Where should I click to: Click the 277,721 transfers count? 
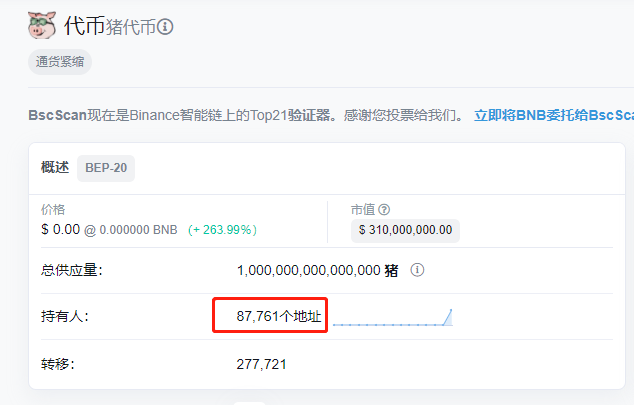pyautogui.click(x=261, y=364)
